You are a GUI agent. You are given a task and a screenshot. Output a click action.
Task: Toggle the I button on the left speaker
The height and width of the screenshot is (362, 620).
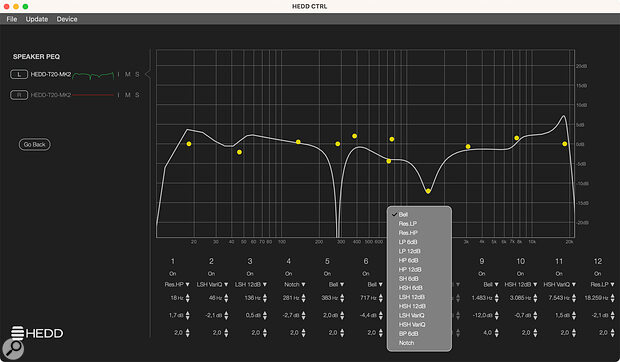(118, 74)
